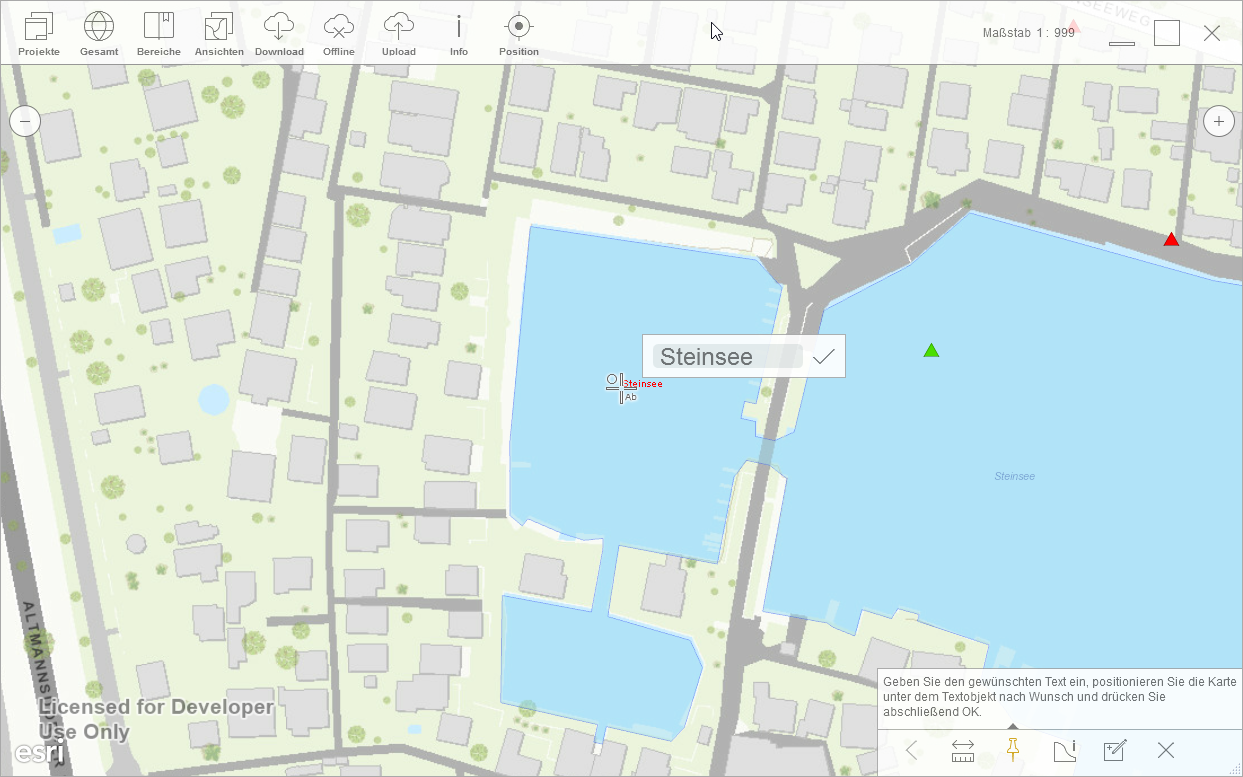Screen dimensions: 1243x777
Task: Open Bereiche bookmarks
Action: click(159, 33)
